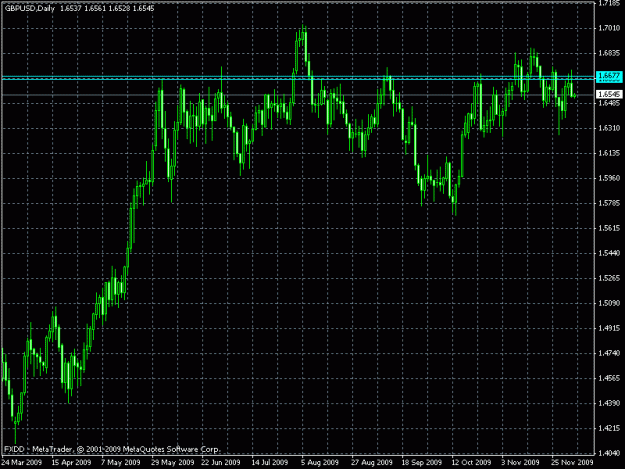Click the 22 Jun 2009 date label

(221, 463)
